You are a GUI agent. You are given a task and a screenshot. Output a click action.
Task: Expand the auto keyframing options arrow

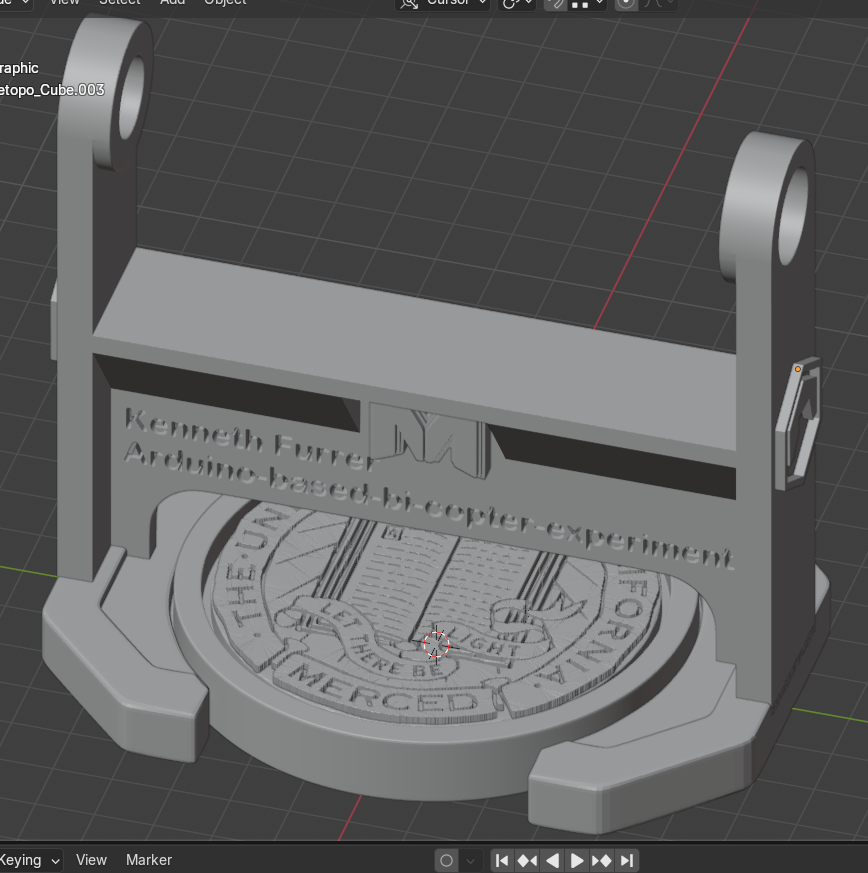470,861
